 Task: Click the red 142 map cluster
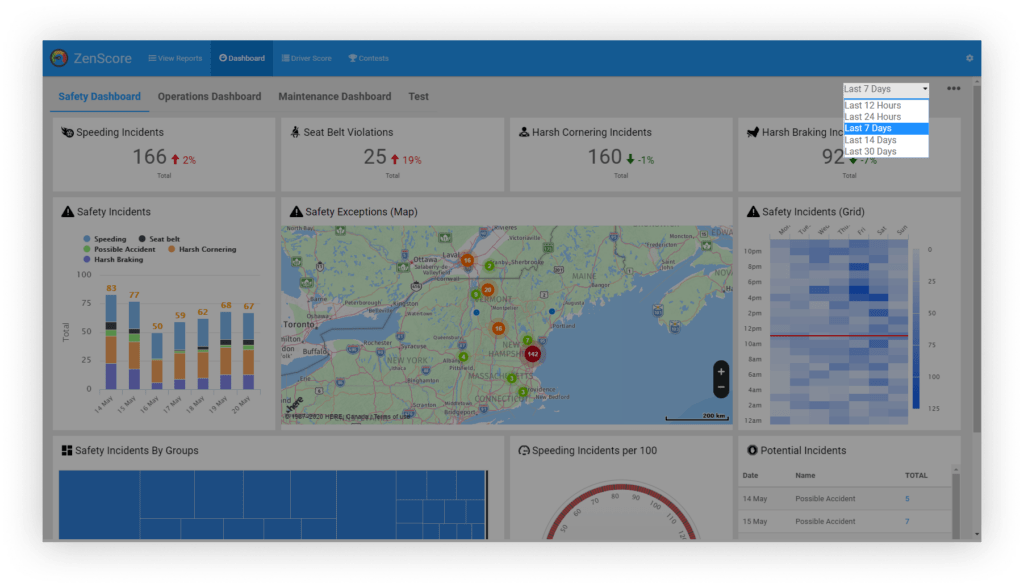pos(533,354)
